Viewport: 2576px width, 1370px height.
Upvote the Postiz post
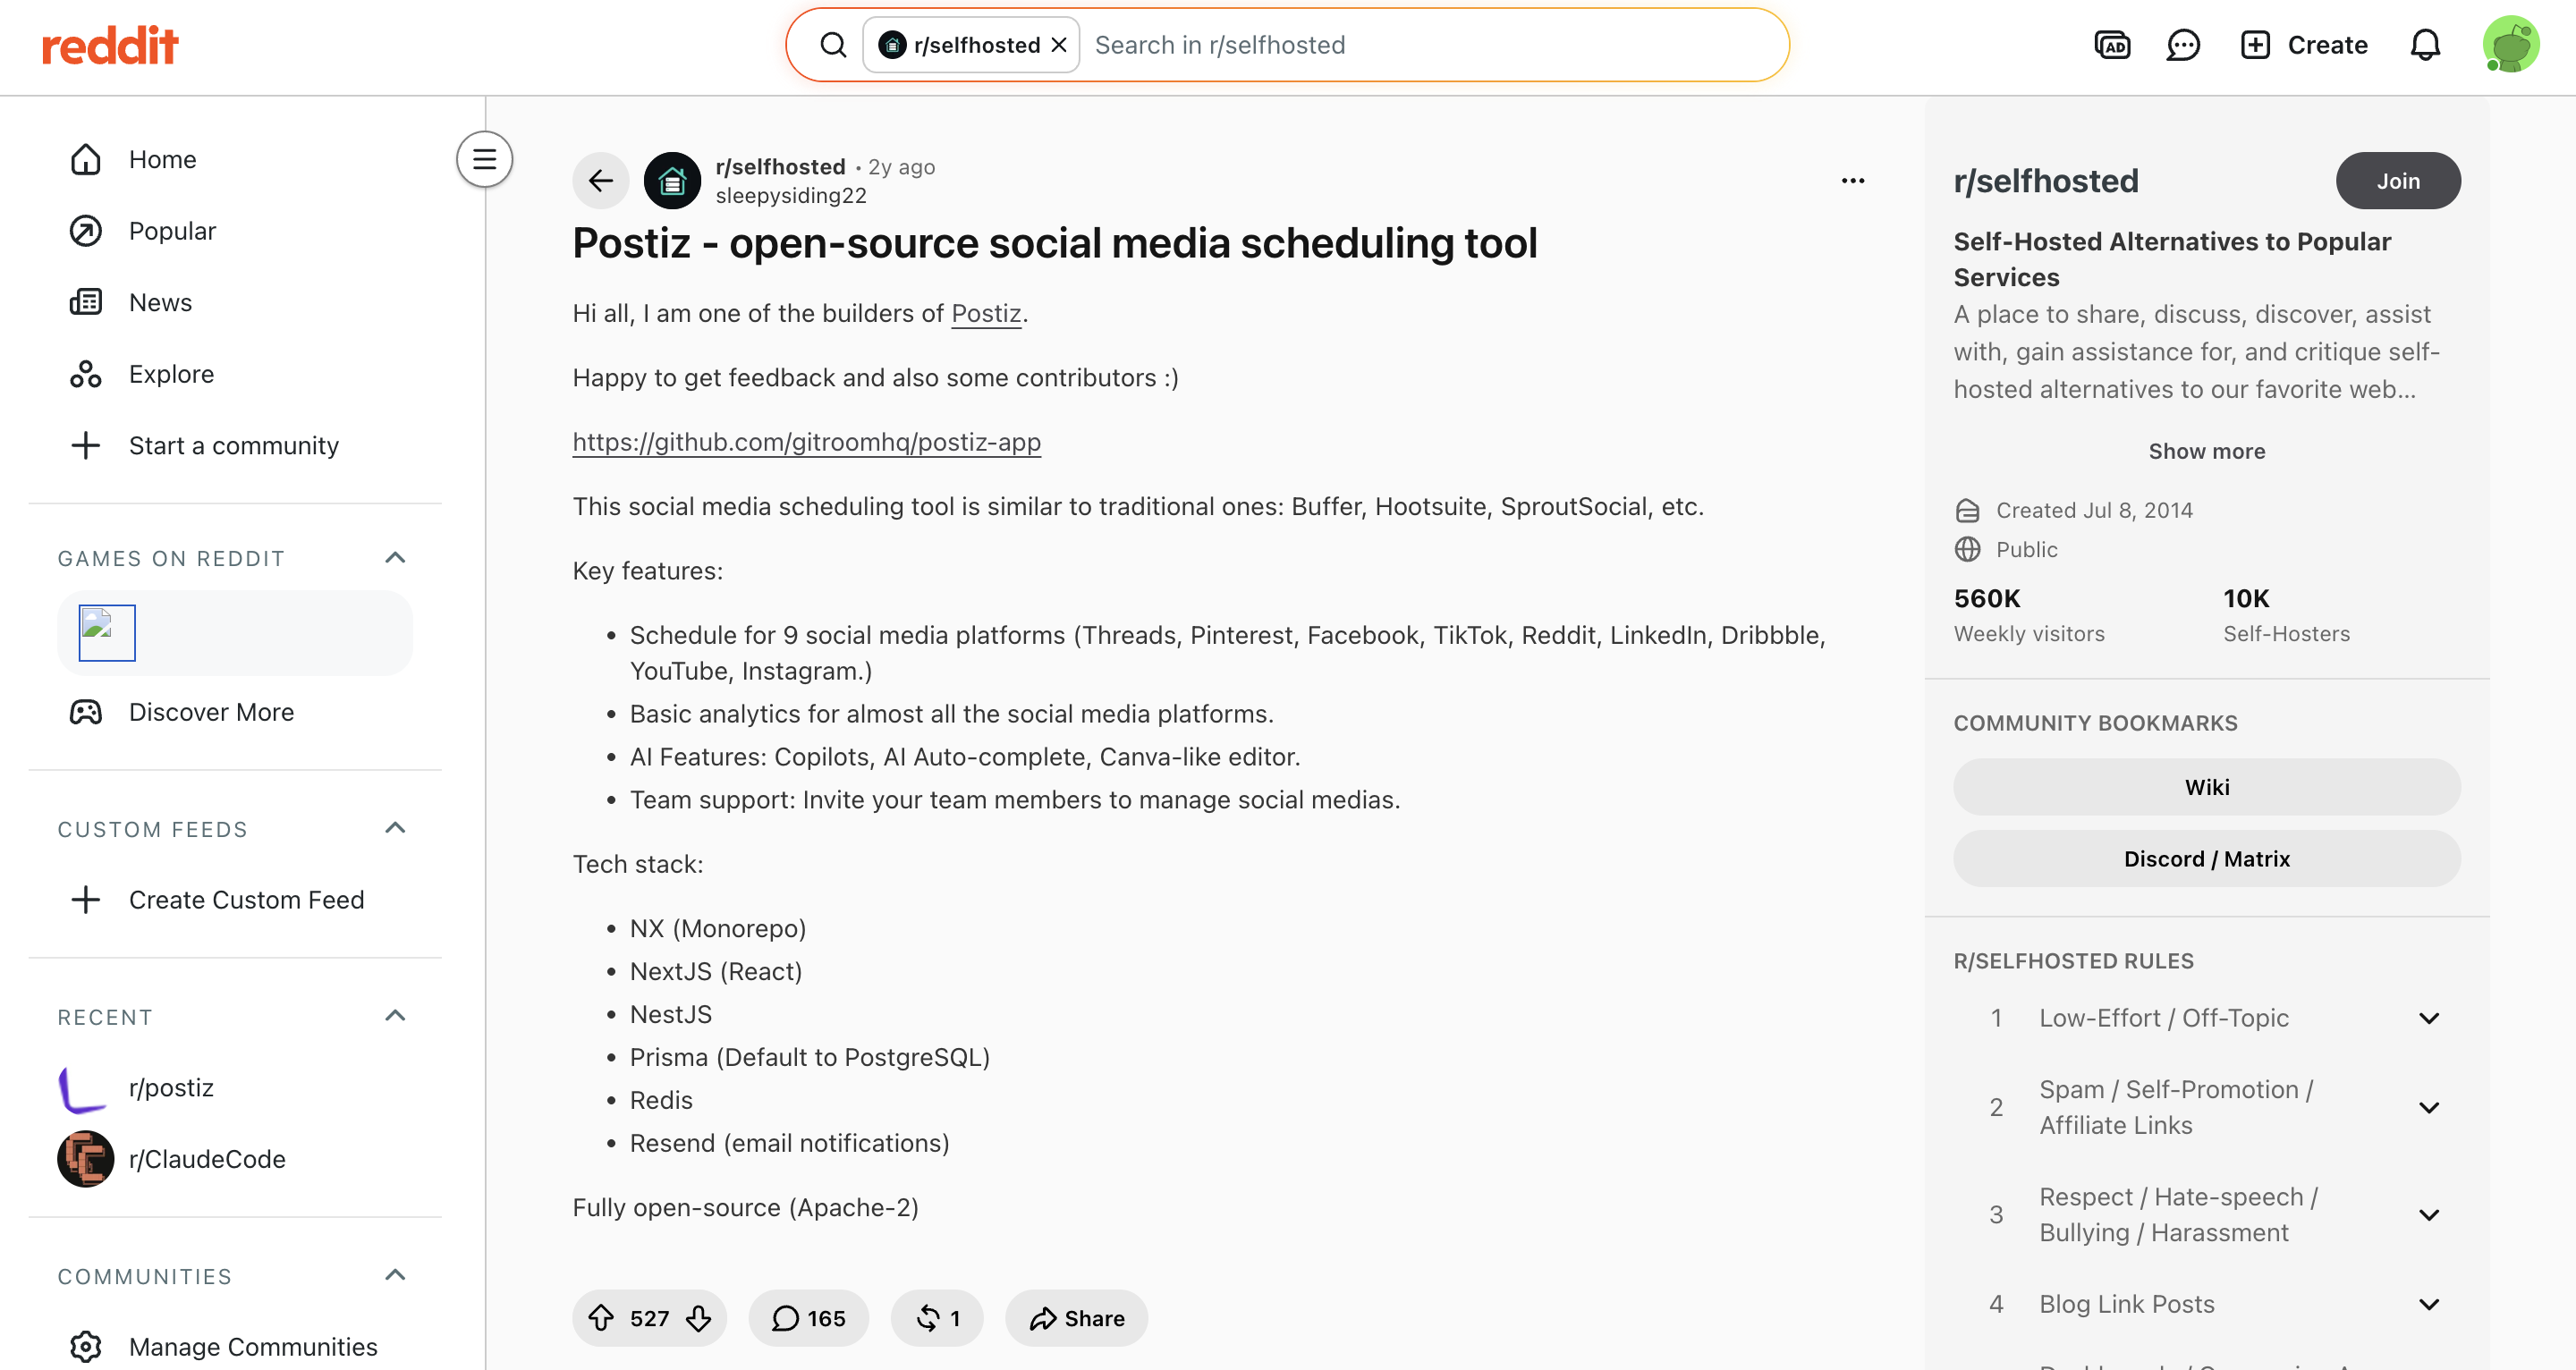[x=601, y=1318]
